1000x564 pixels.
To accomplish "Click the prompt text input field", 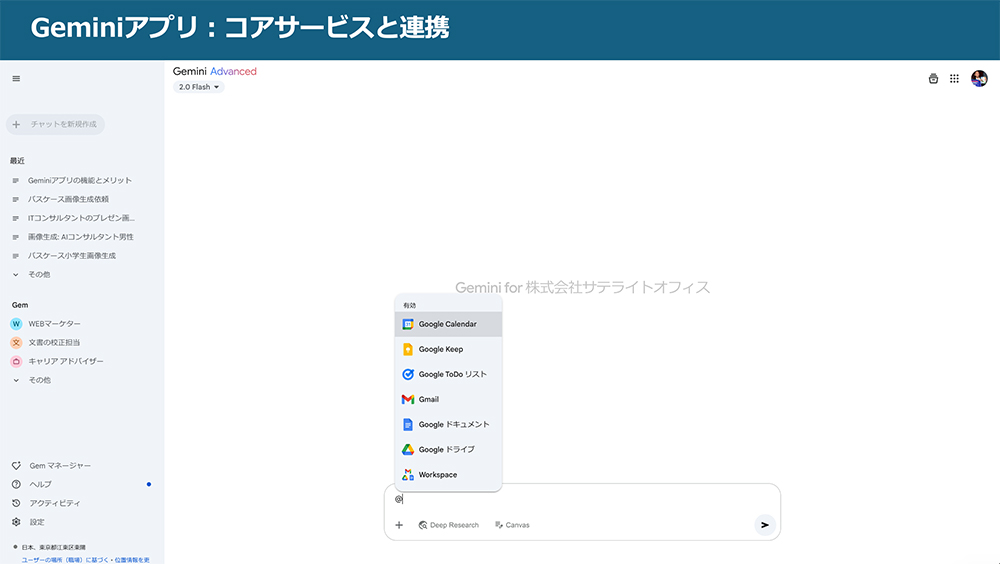I will pos(582,499).
